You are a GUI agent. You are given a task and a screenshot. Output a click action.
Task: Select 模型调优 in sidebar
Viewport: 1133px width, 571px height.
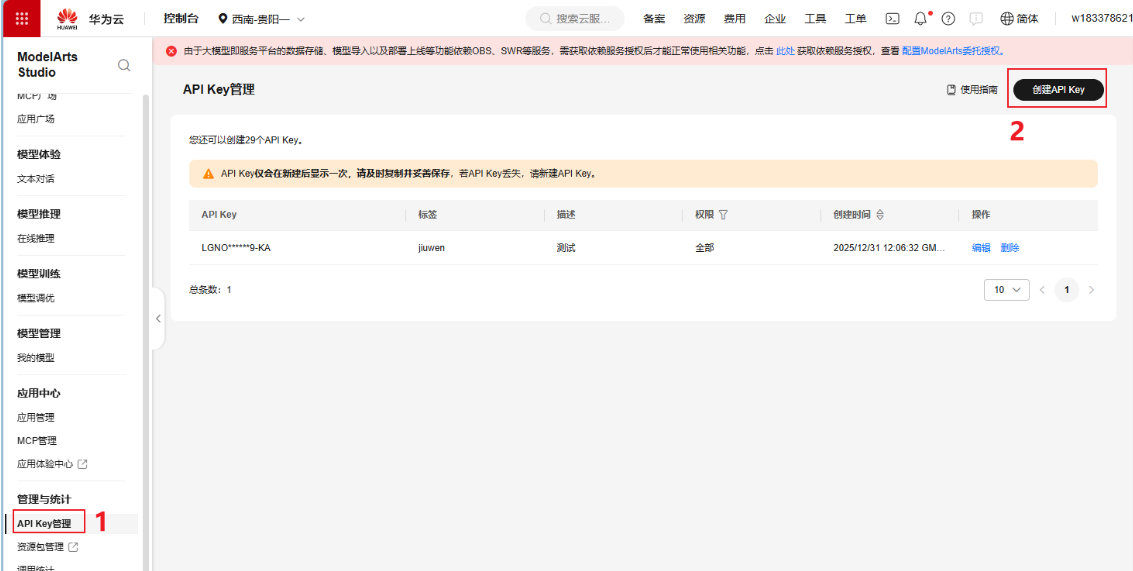coord(35,298)
